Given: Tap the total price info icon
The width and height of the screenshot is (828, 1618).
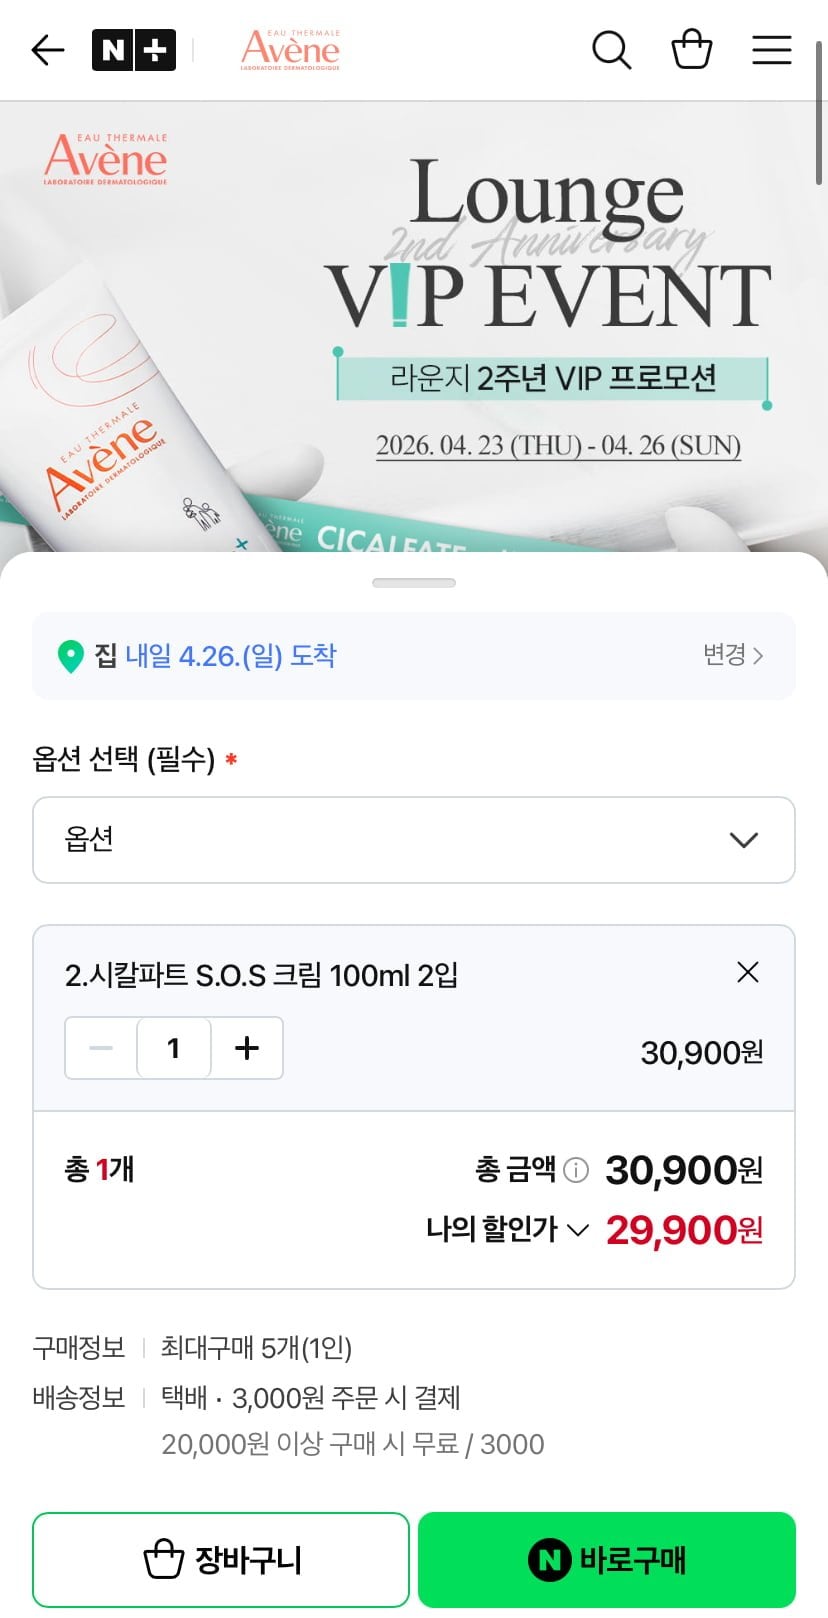Looking at the screenshot, I should (x=576, y=1170).
